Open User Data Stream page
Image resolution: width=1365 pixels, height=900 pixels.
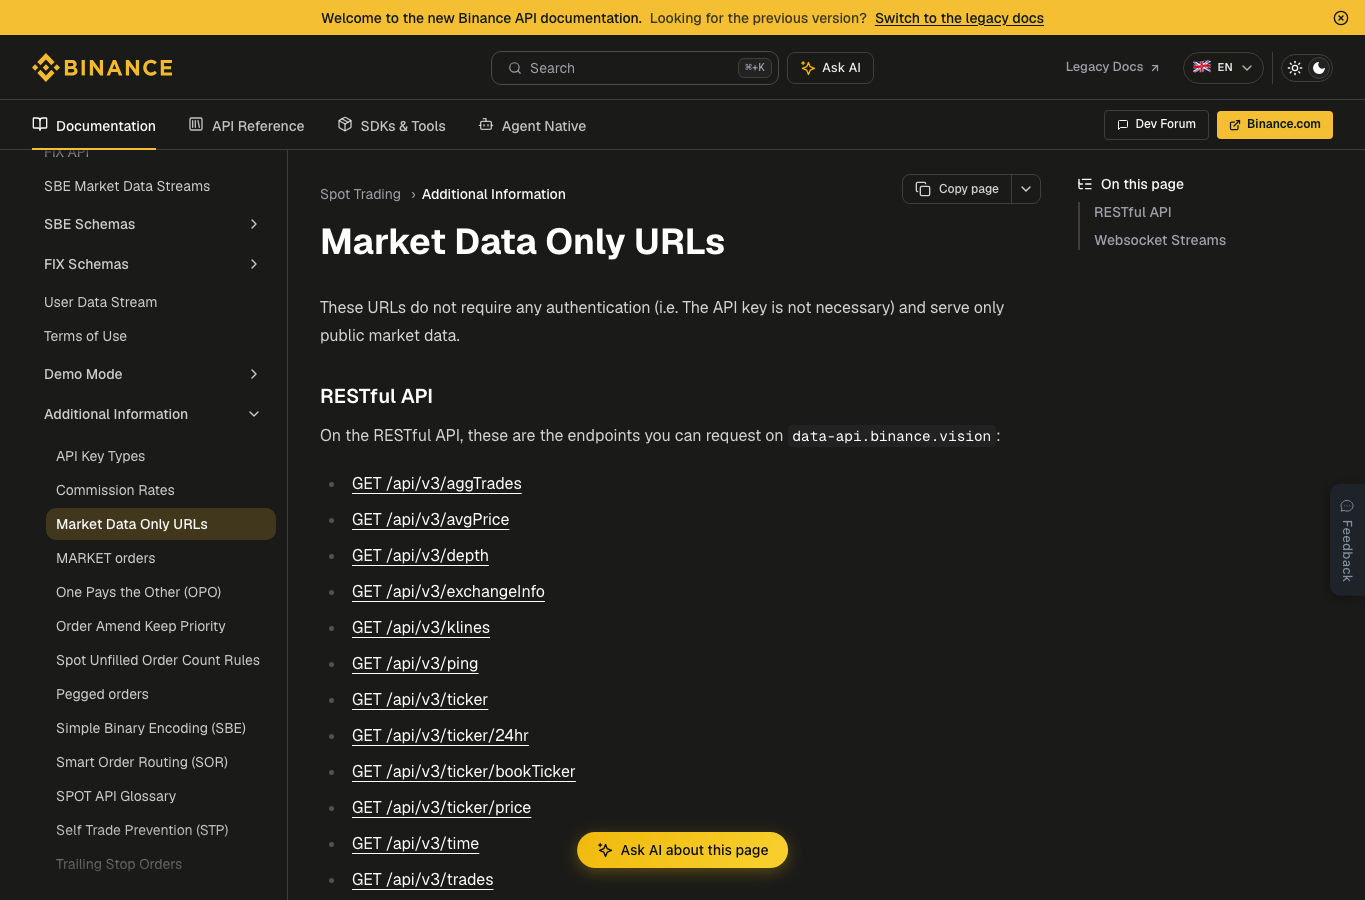(x=100, y=302)
